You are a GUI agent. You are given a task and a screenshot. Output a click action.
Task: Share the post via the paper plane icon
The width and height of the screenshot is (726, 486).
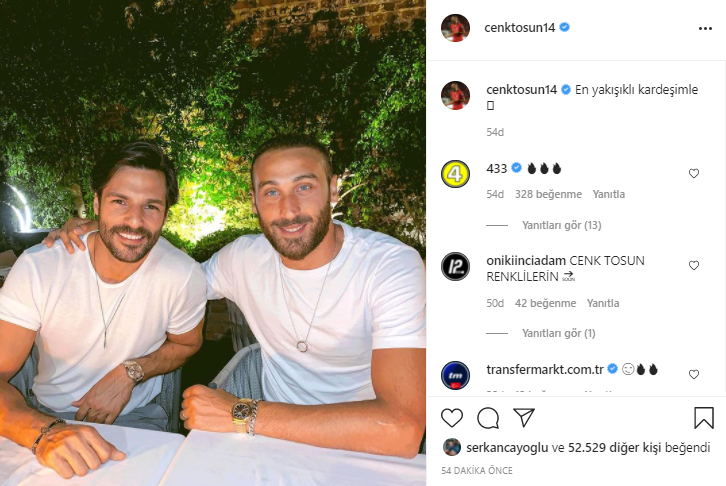point(524,417)
